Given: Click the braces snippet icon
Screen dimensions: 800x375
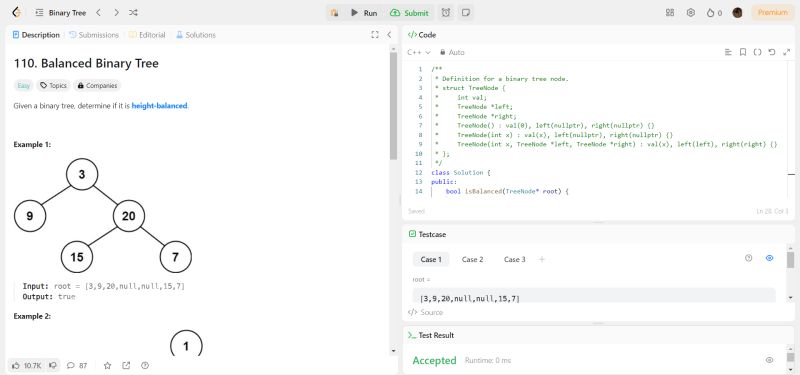Looking at the screenshot, I should click(x=758, y=52).
